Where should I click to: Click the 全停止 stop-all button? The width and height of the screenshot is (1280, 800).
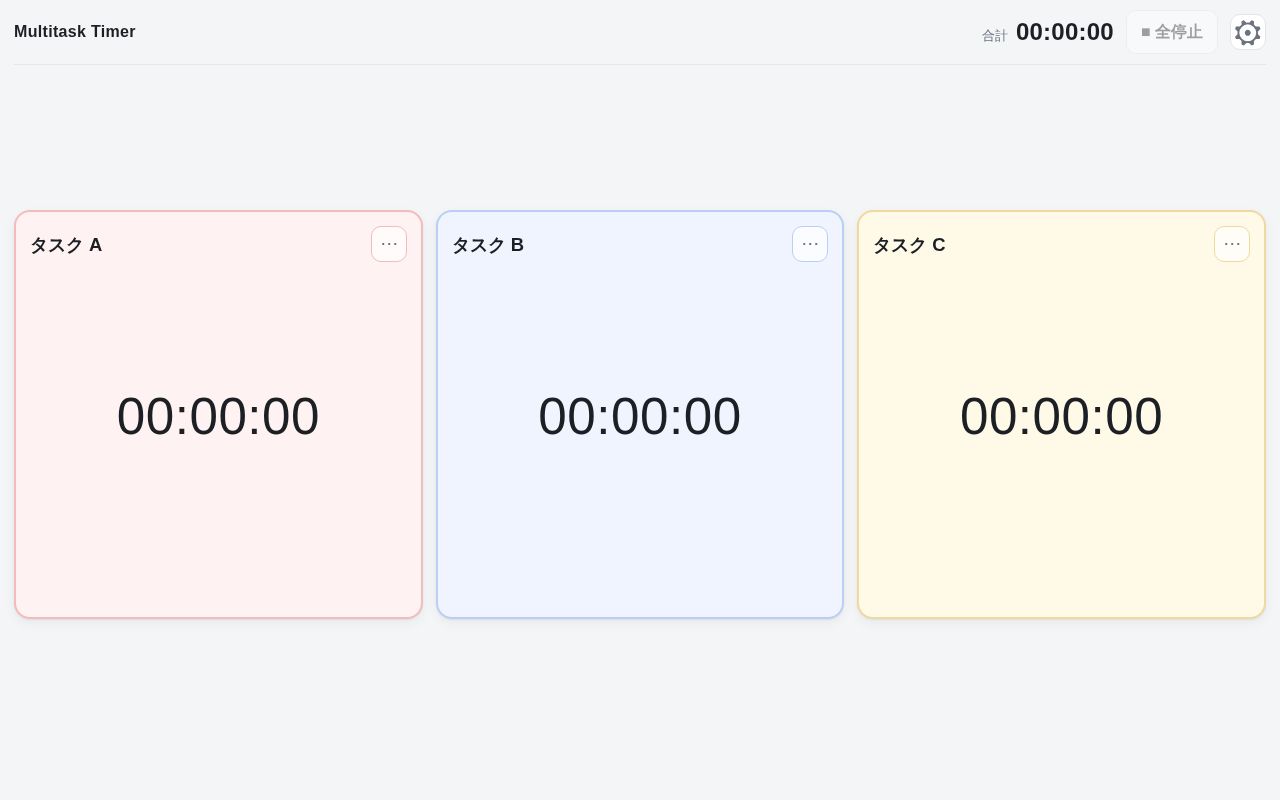[x=1172, y=32]
